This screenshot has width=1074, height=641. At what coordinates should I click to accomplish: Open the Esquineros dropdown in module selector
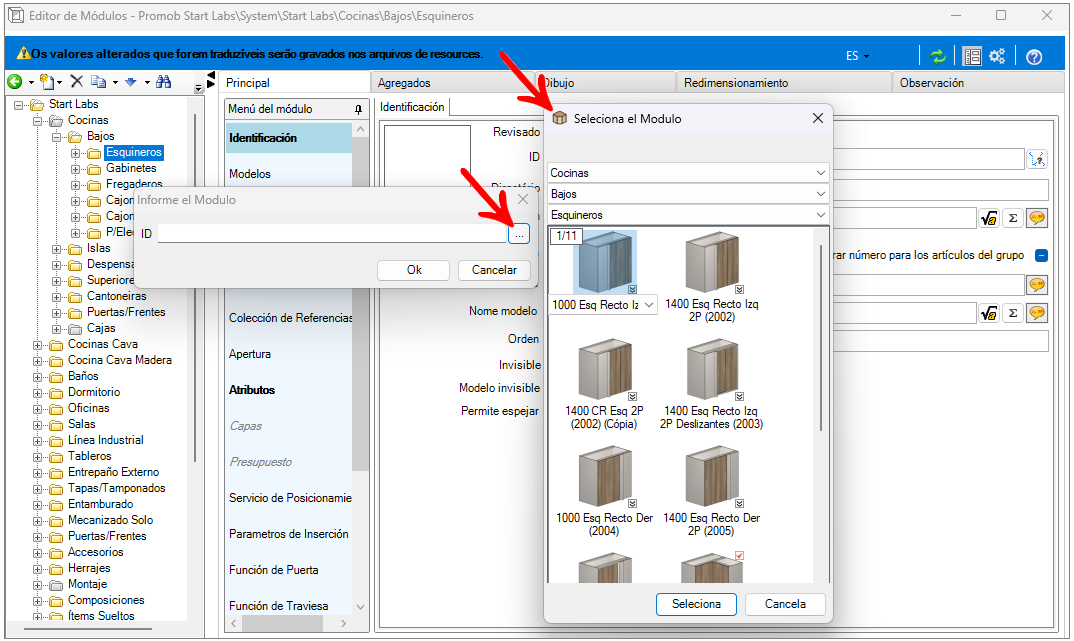click(688, 215)
